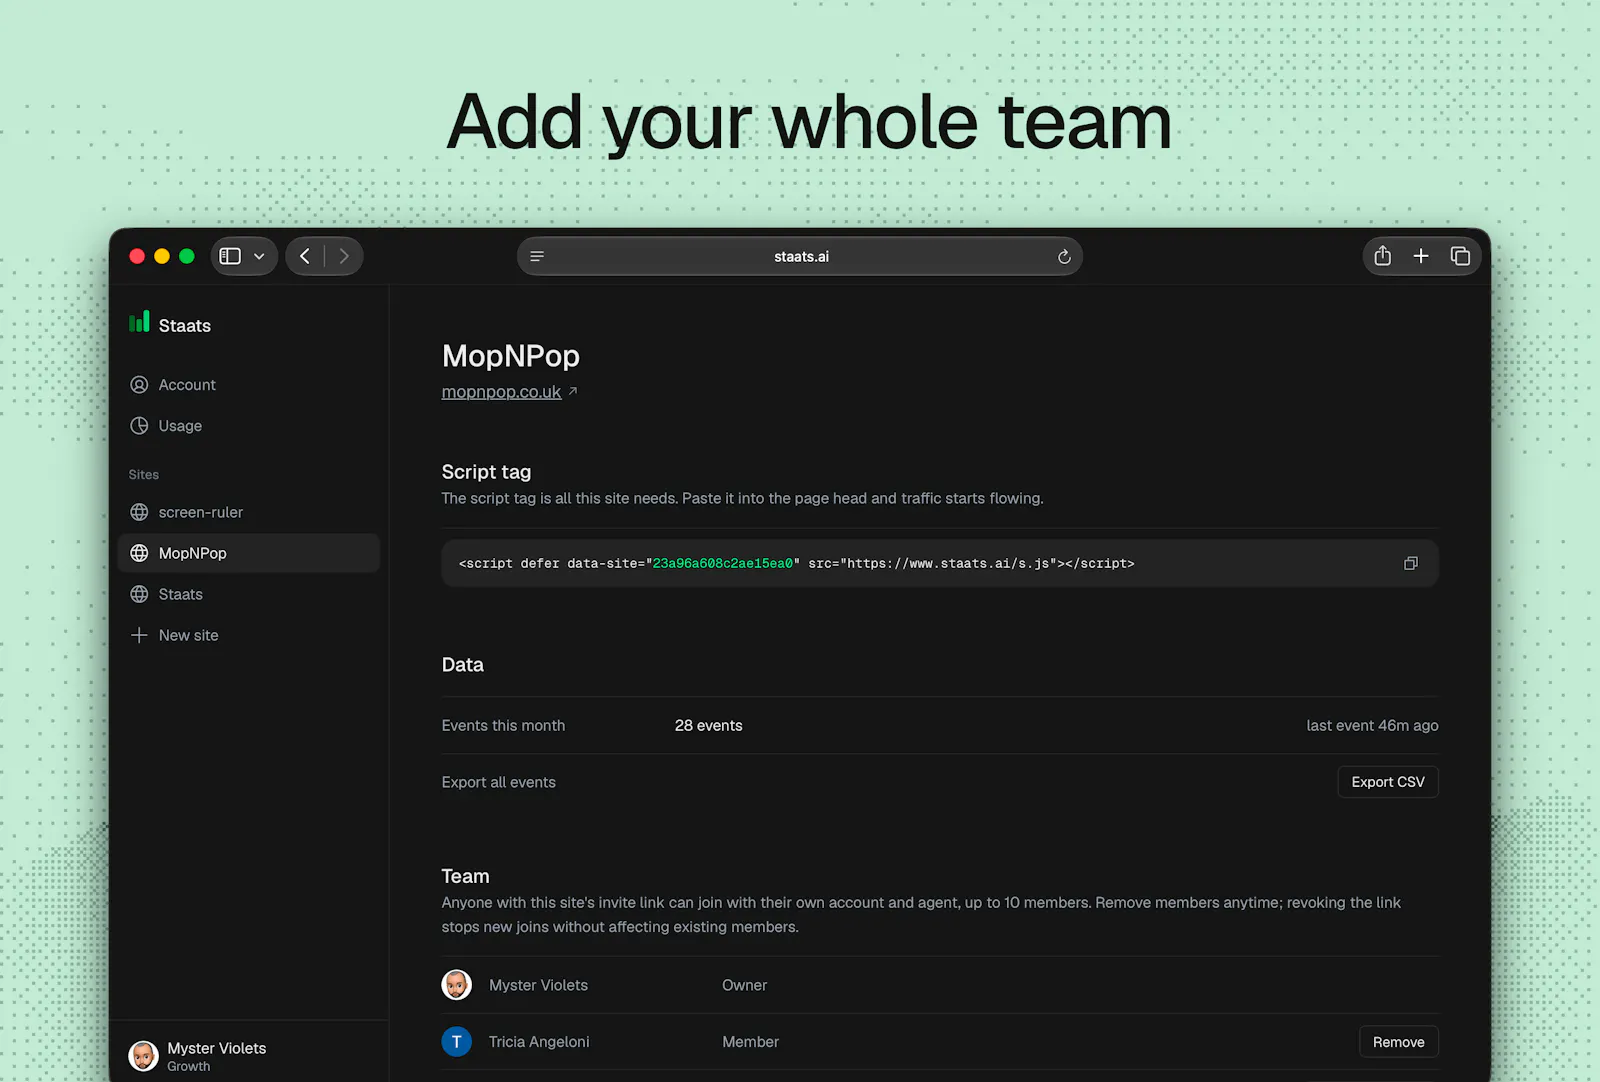Select the MopNPop site in the sidebar
1600x1082 pixels.
click(249, 553)
